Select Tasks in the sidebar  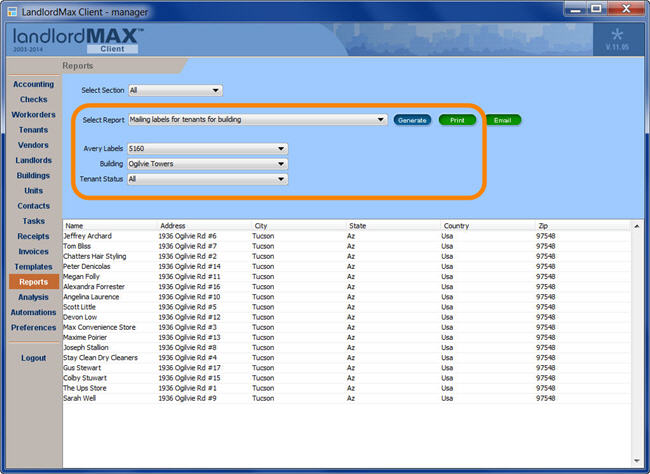point(34,221)
